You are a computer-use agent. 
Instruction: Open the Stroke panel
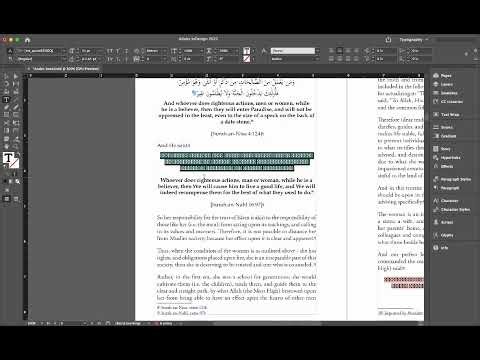click(443, 127)
